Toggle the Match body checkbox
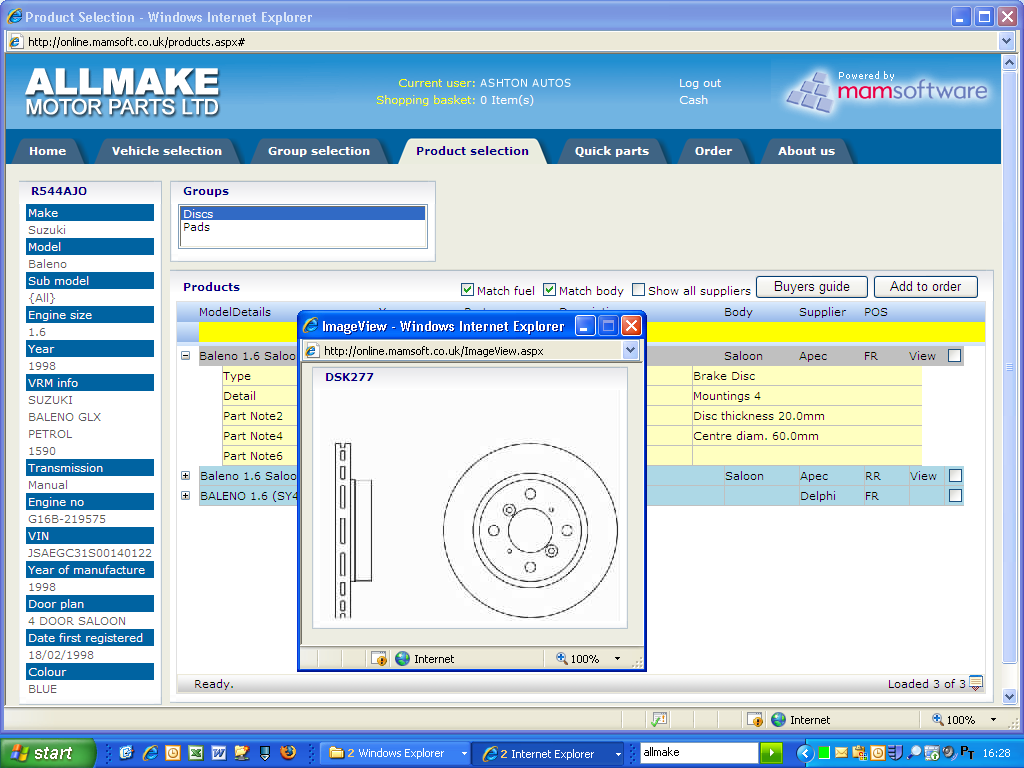 (549, 290)
